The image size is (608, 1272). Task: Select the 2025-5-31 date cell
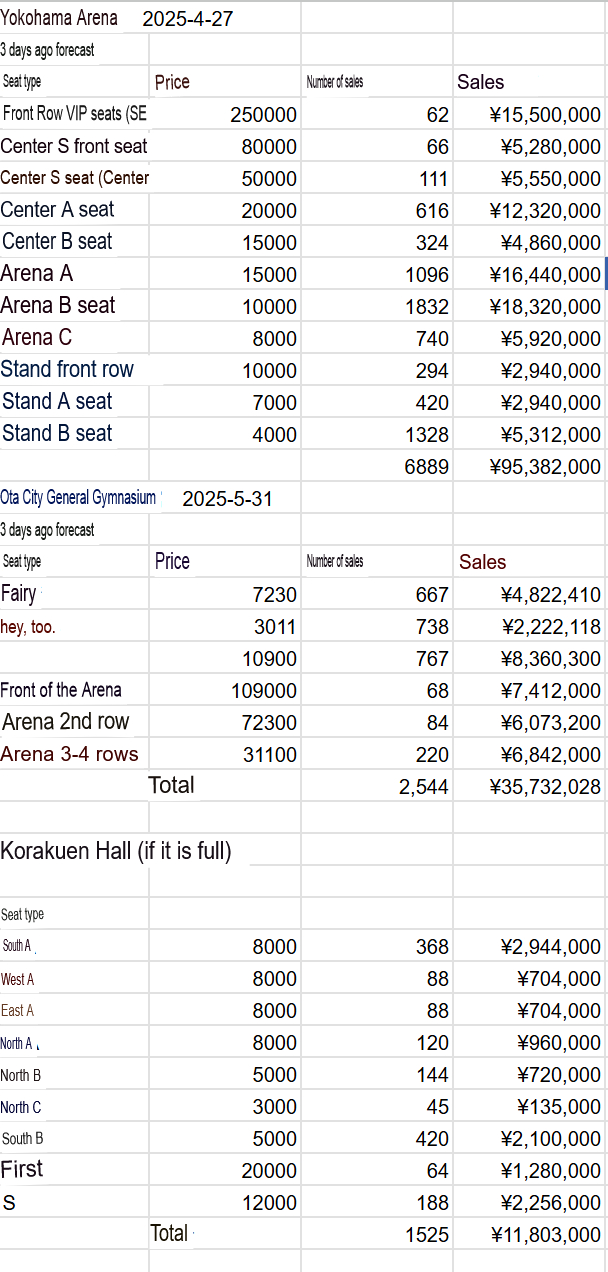227,499
